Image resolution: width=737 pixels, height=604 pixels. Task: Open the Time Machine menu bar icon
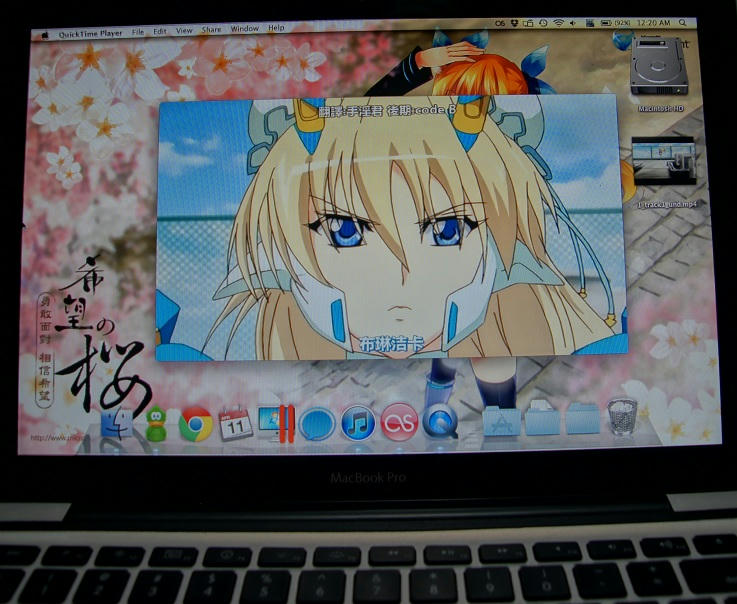(x=543, y=23)
